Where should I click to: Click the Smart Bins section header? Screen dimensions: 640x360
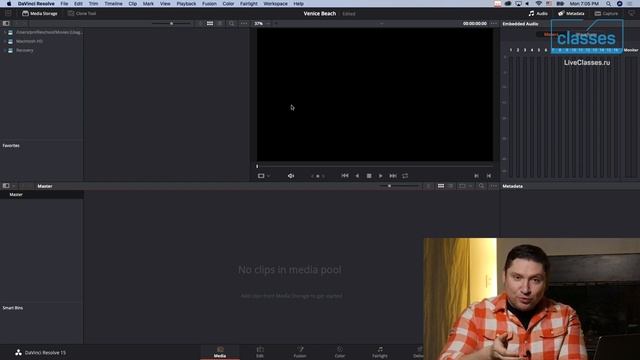13,308
